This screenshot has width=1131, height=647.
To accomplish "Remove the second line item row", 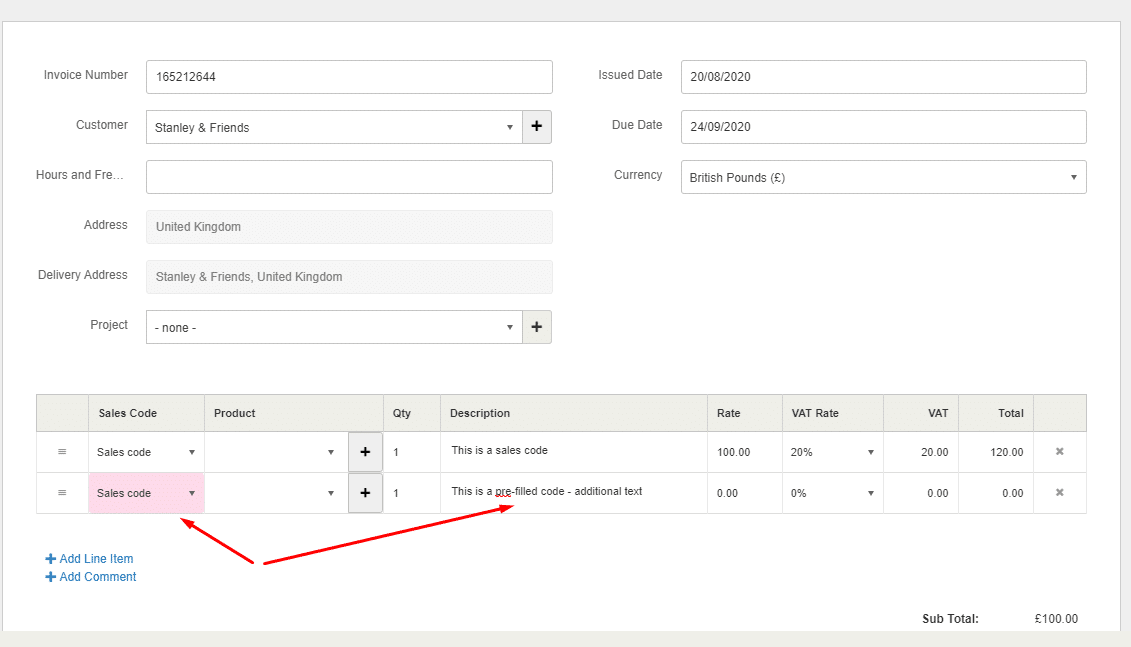I will [1060, 493].
